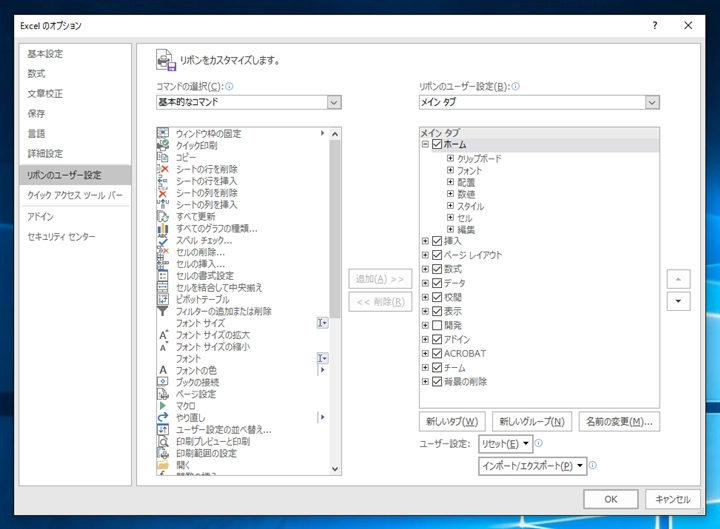Open the 詳細設定 category
Image resolution: width=720 pixels, height=529 pixels.
(45, 153)
